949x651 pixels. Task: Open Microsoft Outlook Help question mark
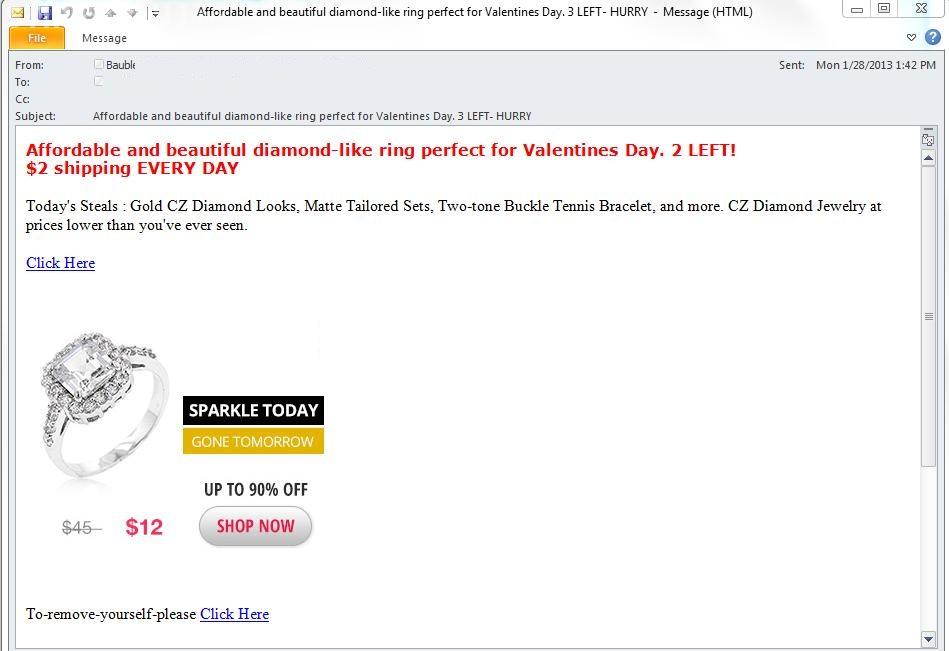point(932,37)
